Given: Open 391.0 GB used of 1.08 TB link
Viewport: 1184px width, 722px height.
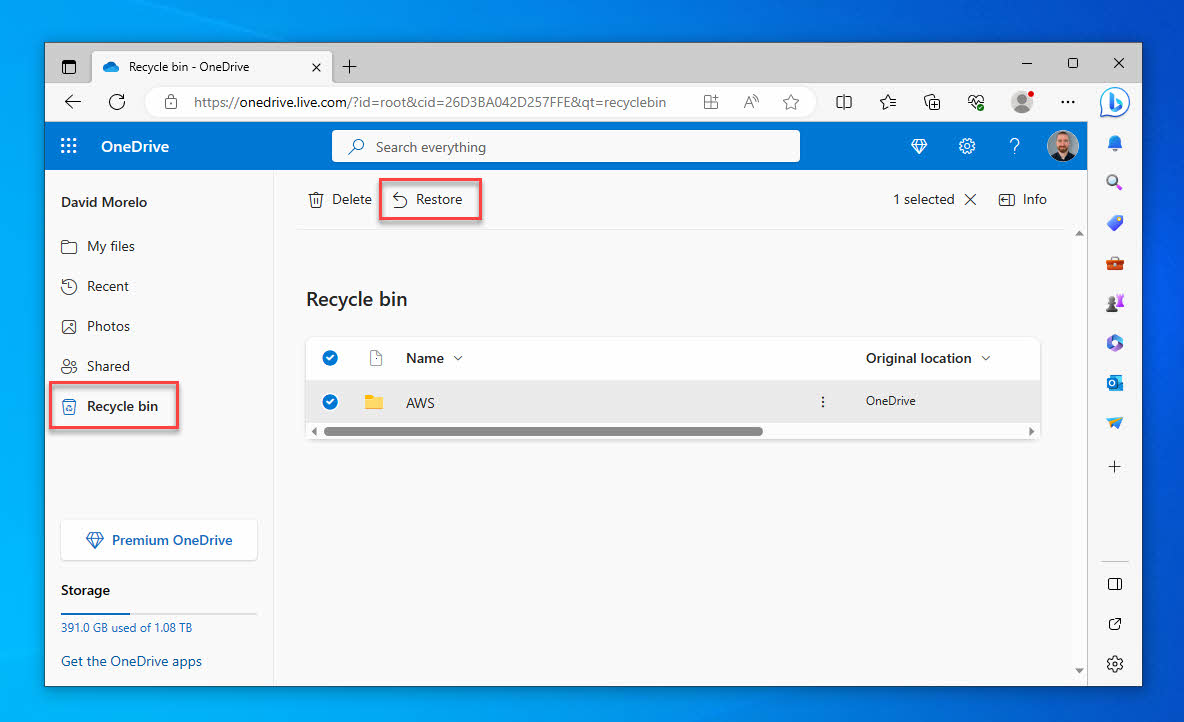Looking at the screenshot, I should pyautogui.click(x=126, y=628).
